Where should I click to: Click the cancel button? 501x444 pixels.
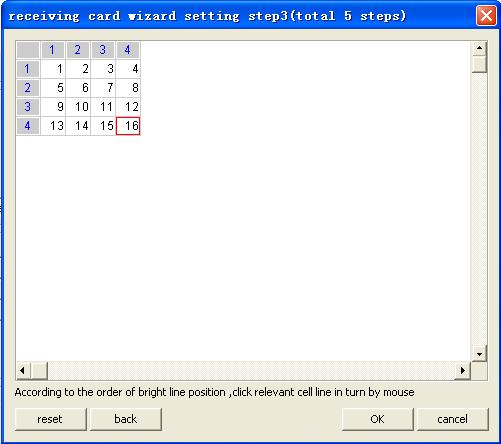[452, 419]
